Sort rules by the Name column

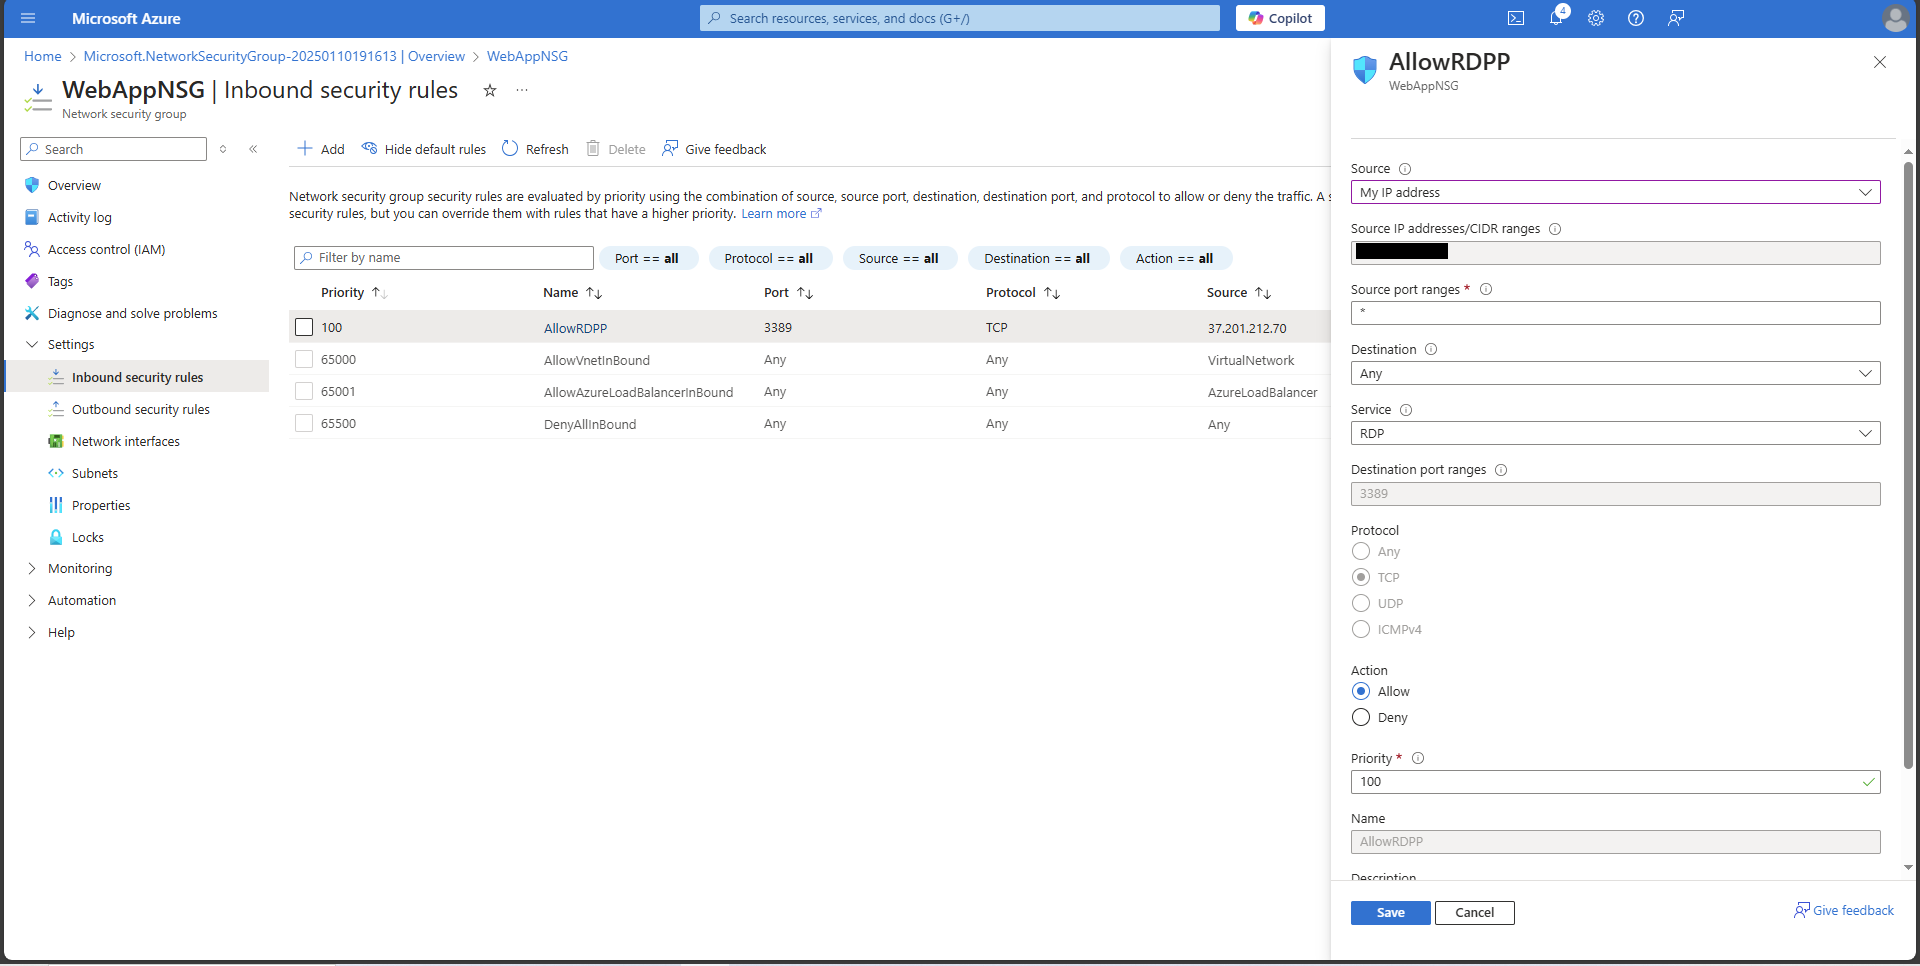[x=572, y=293]
